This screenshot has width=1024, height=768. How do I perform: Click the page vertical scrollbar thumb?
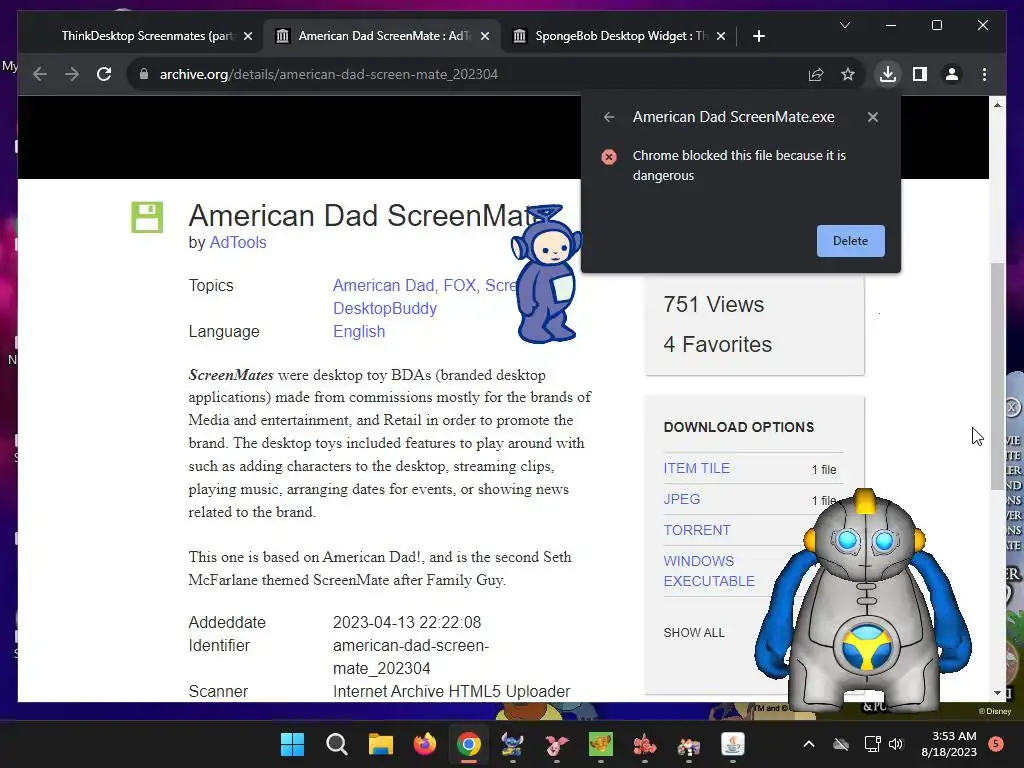[997, 376]
